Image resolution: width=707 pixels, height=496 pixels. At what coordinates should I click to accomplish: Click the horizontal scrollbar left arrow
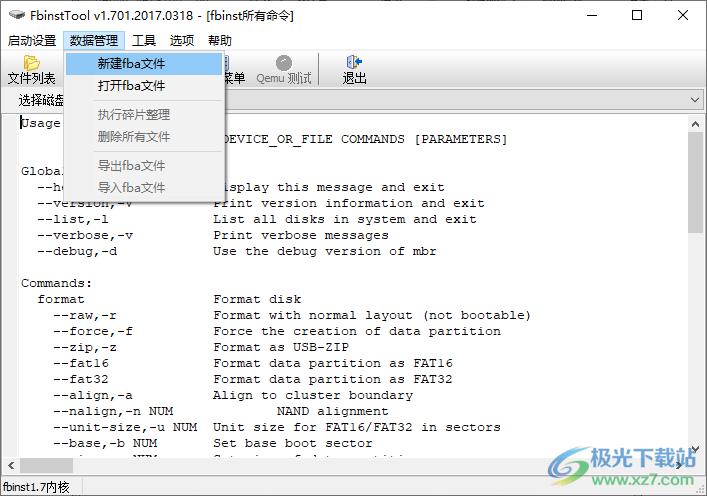[x=11, y=465]
